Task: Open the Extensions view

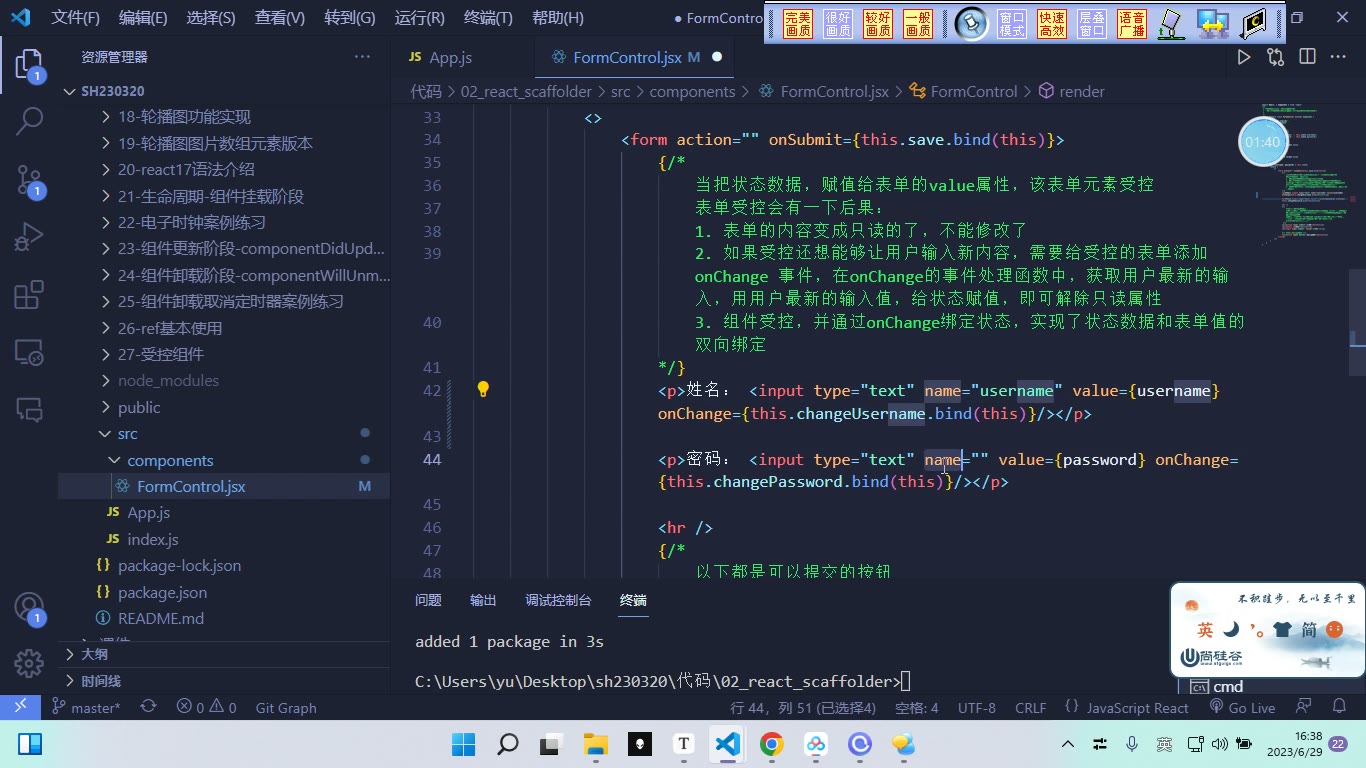Action: coord(29,295)
